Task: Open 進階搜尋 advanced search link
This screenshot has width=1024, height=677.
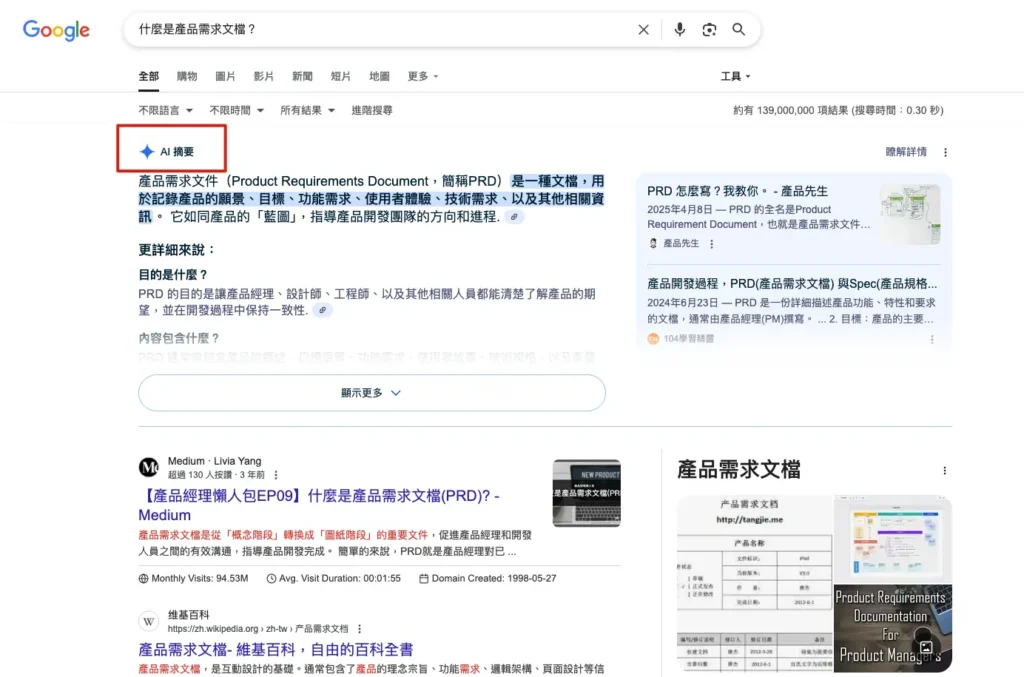Action: (x=372, y=110)
